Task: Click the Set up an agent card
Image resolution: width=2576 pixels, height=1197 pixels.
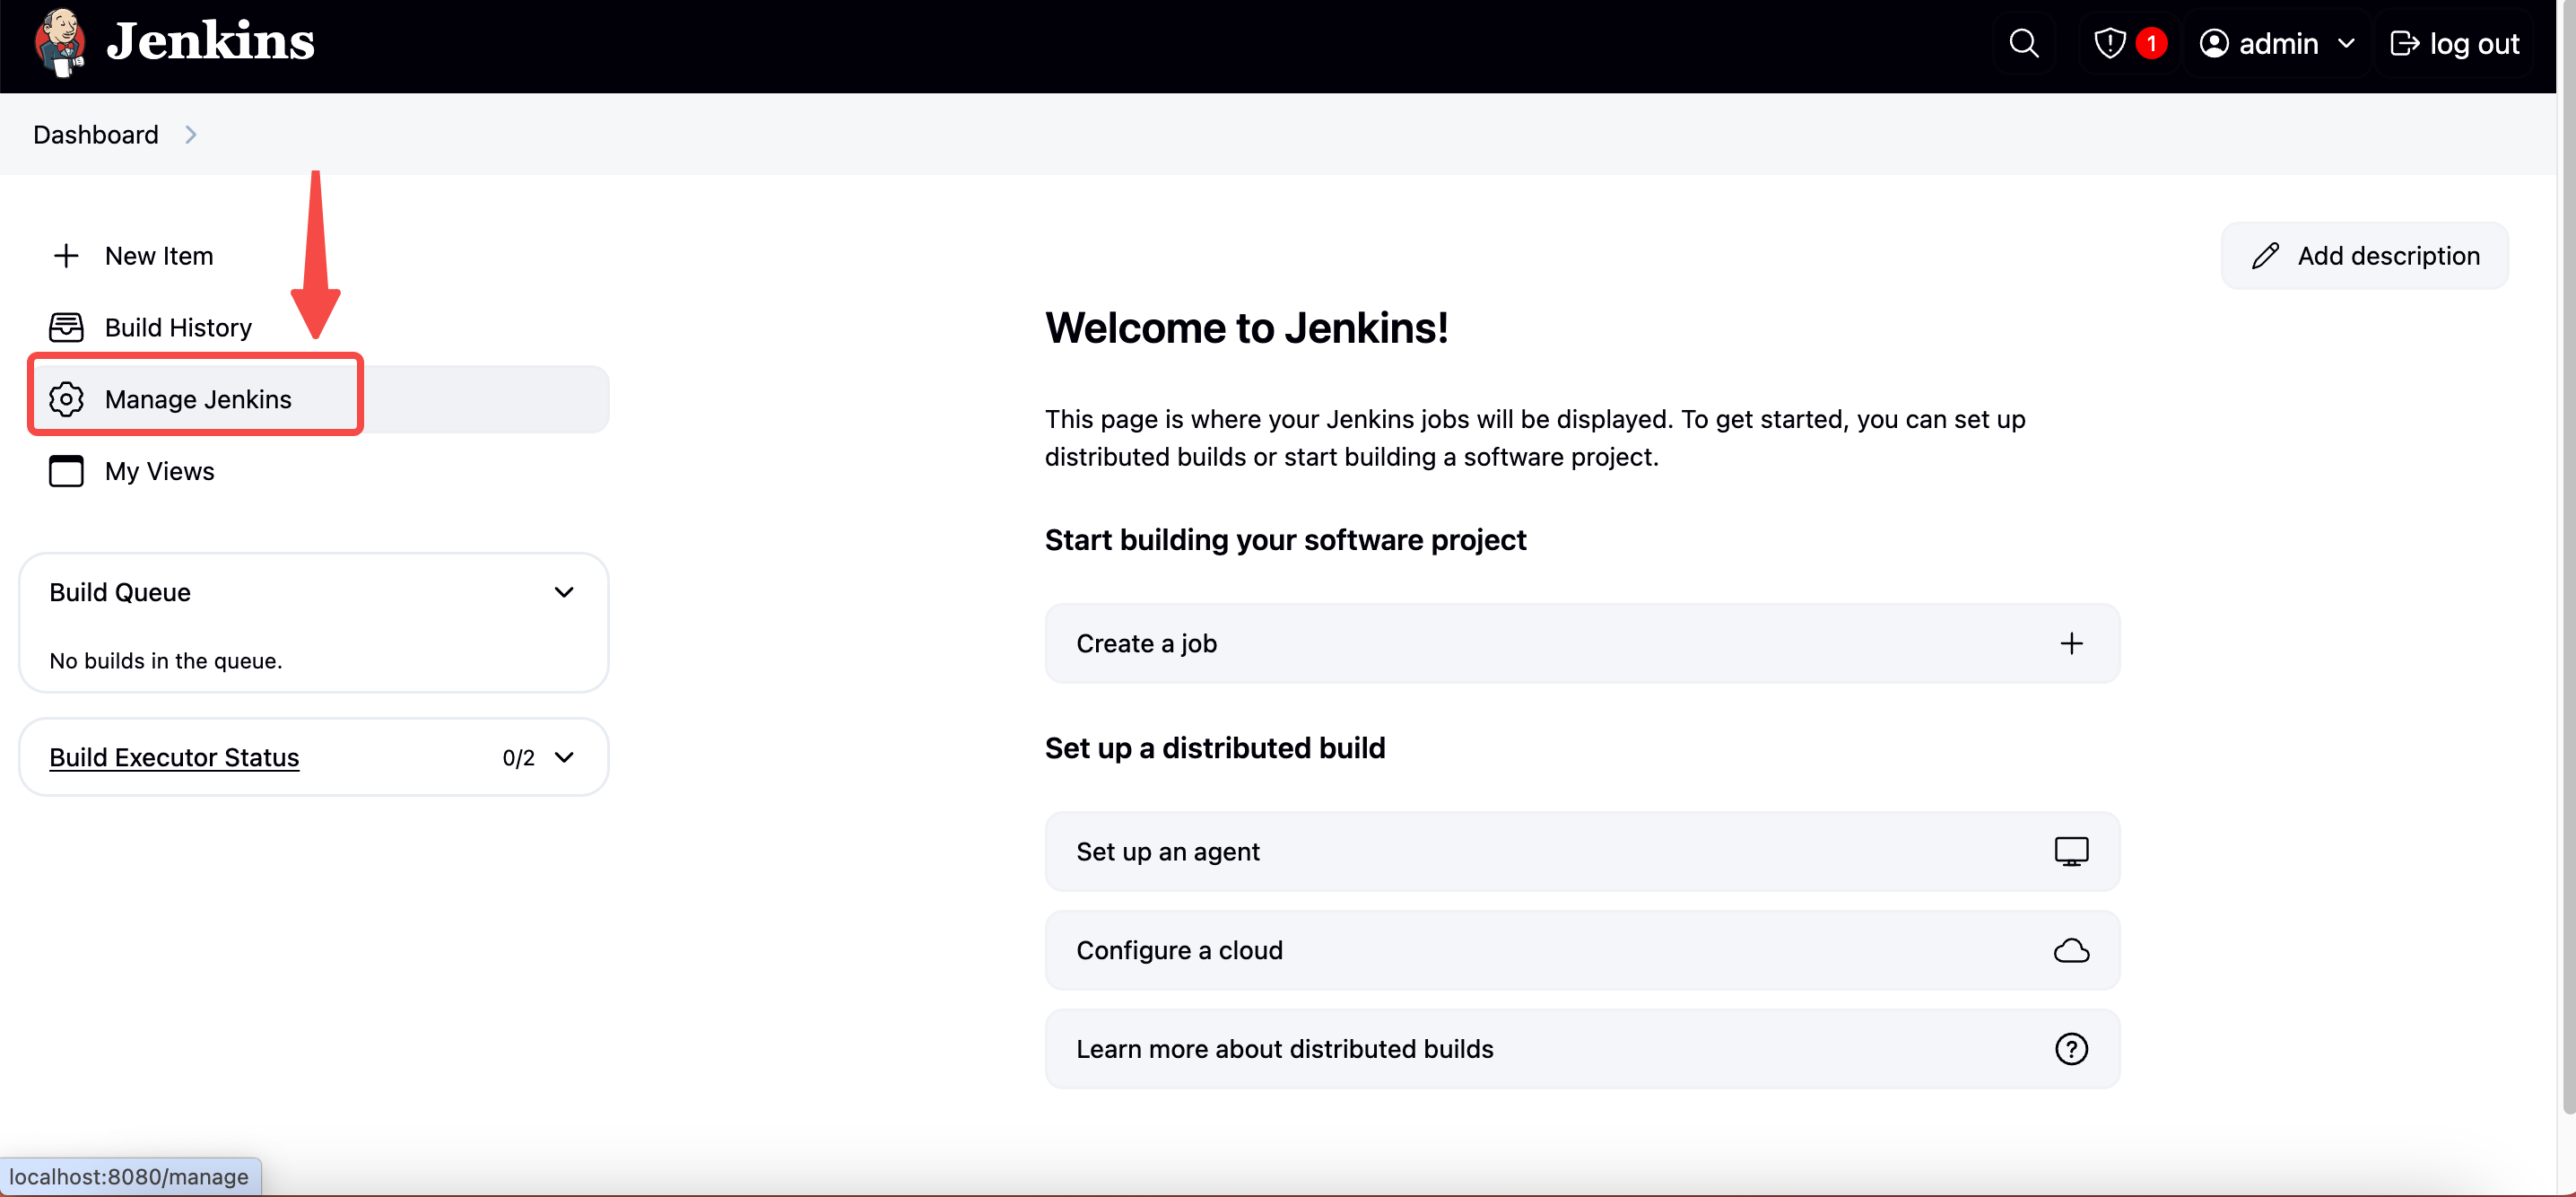Action: click(1582, 851)
